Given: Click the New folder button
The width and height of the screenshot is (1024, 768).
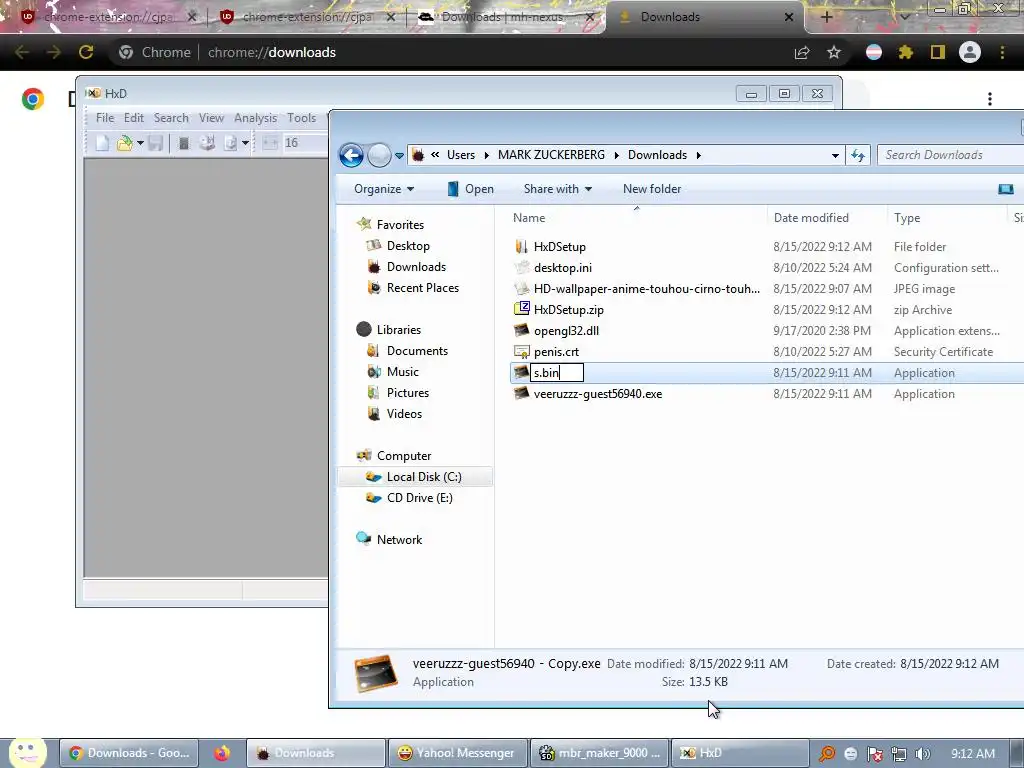Looking at the screenshot, I should click(x=652, y=189).
